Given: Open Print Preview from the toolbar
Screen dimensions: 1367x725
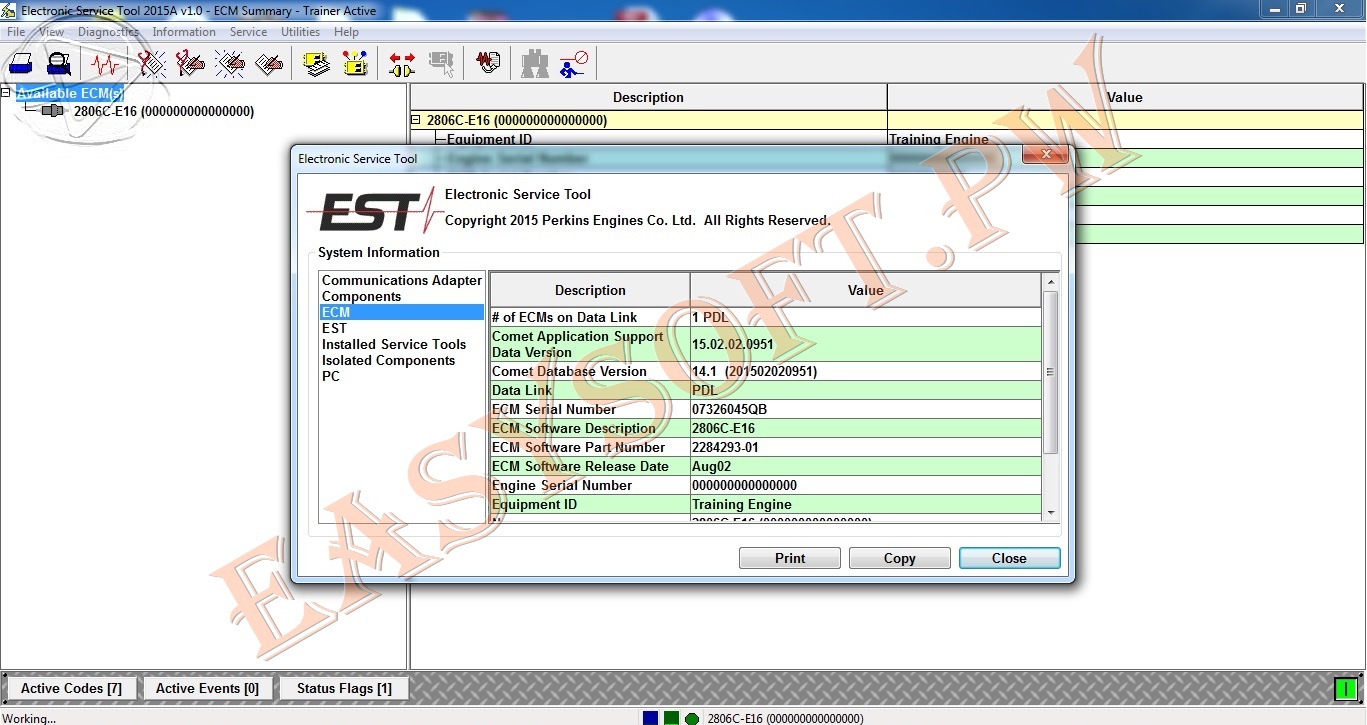Looking at the screenshot, I should [x=60, y=64].
